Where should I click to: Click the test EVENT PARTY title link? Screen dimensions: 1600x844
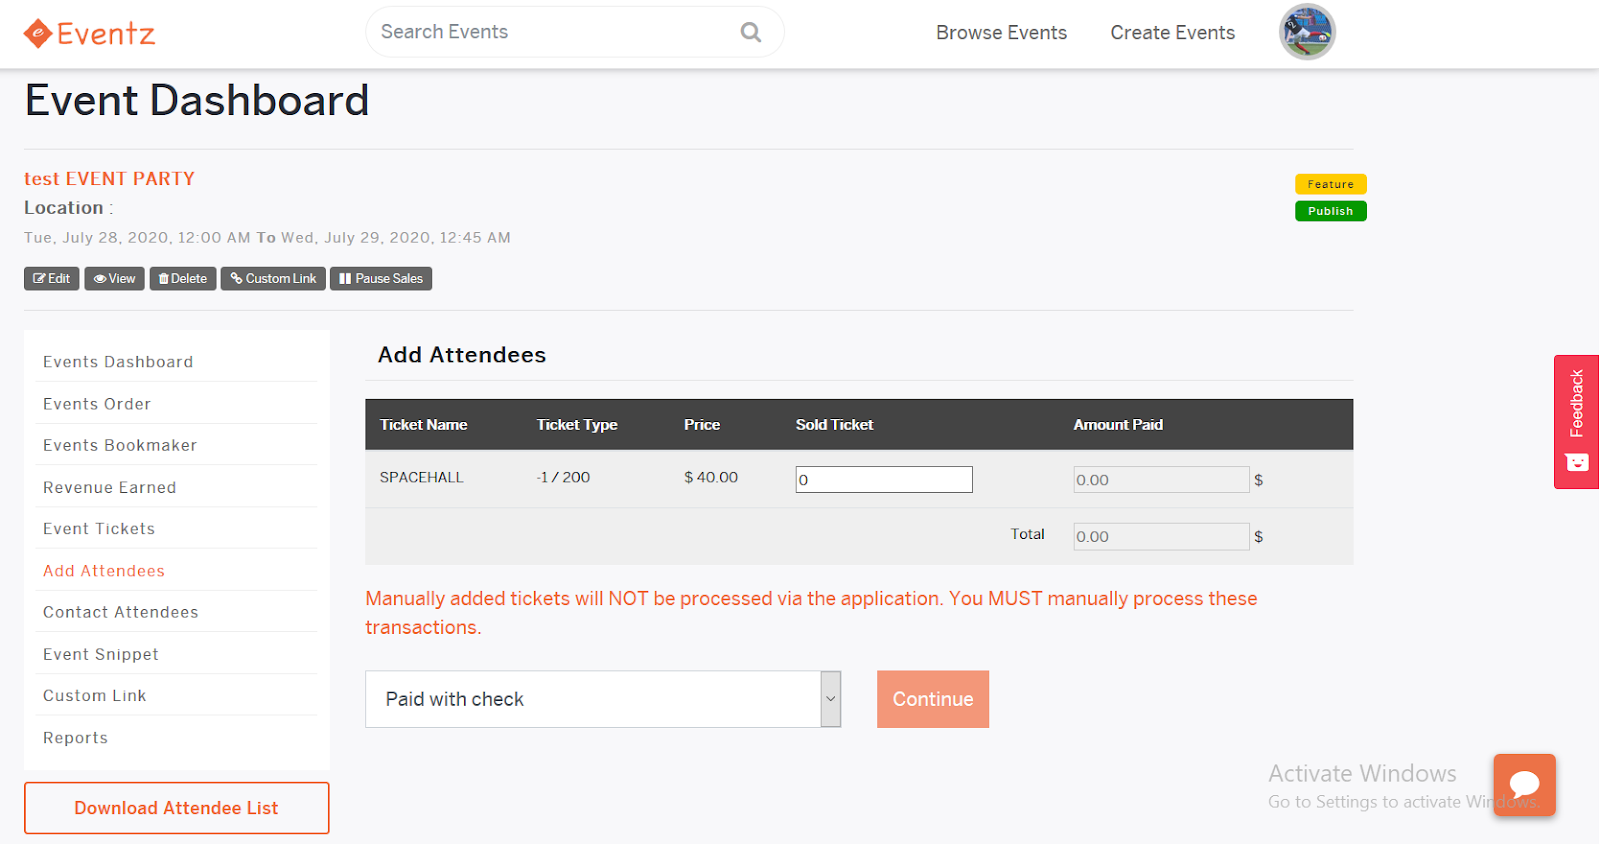tap(110, 179)
